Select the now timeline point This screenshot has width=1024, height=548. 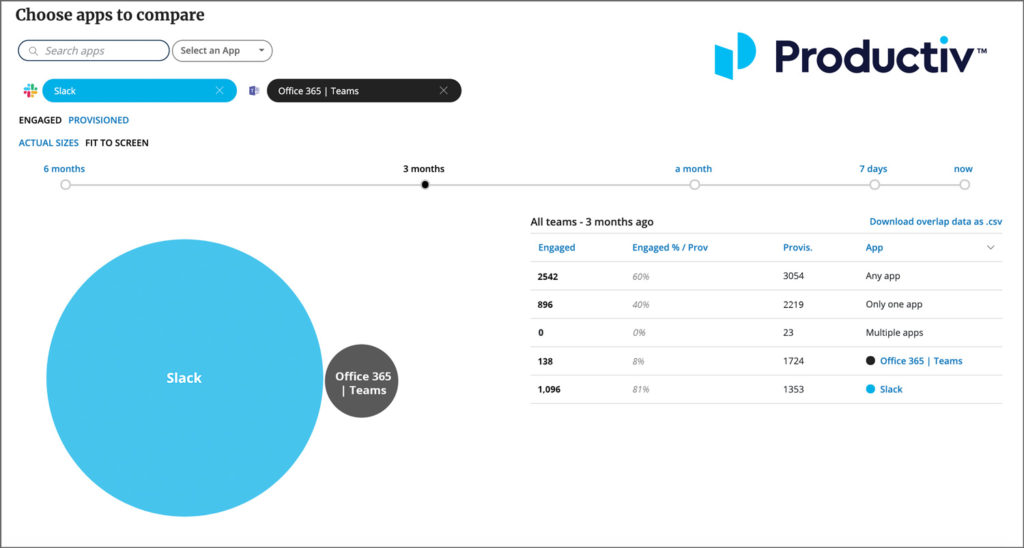tap(965, 185)
